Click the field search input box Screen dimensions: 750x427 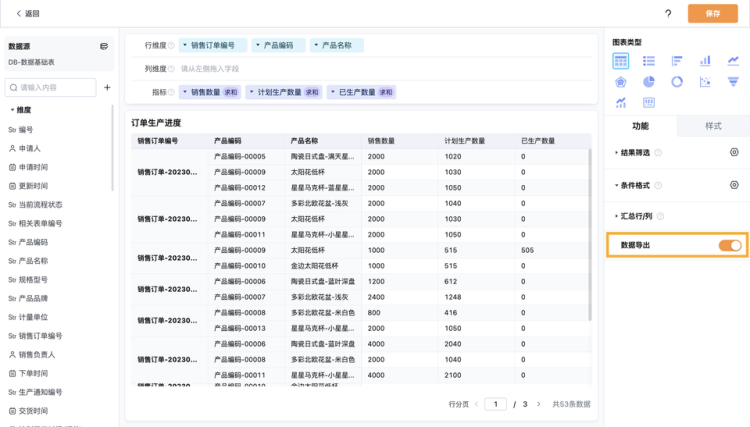point(52,88)
